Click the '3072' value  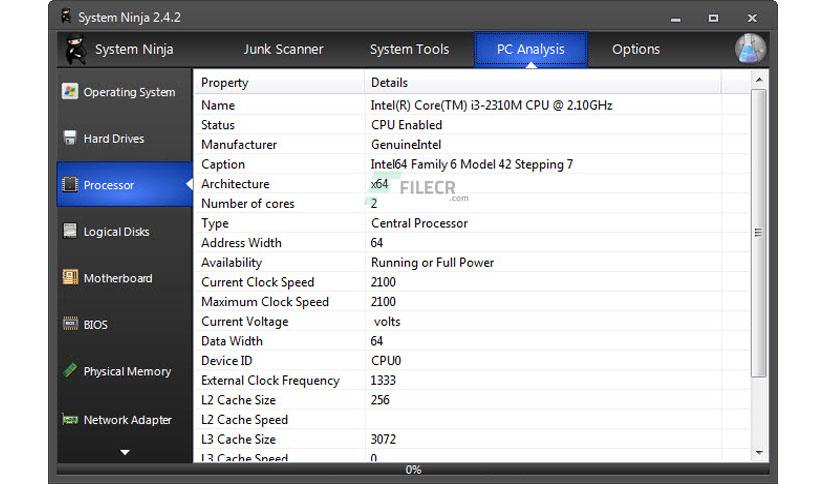tap(383, 439)
